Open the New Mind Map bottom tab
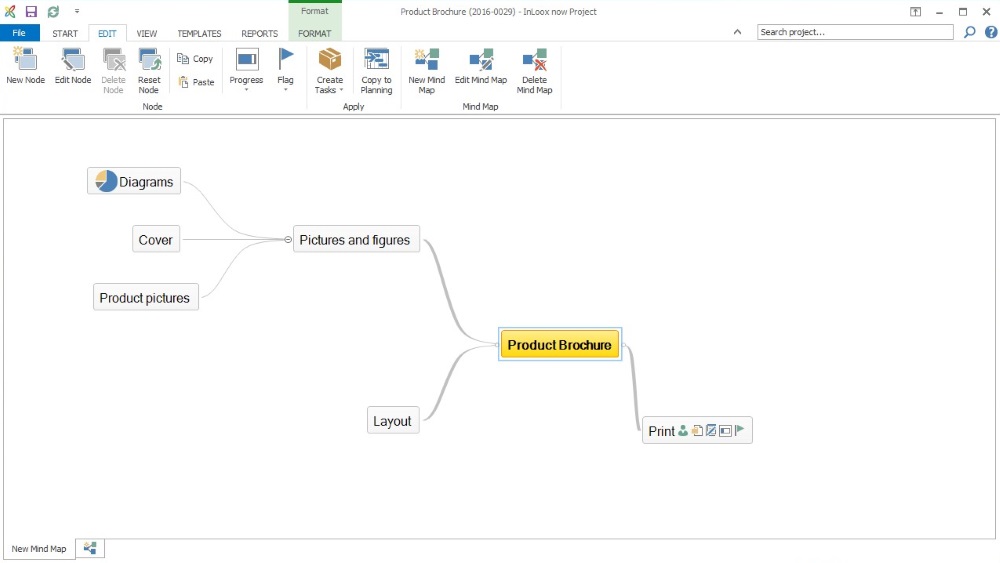 pos(39,548)
